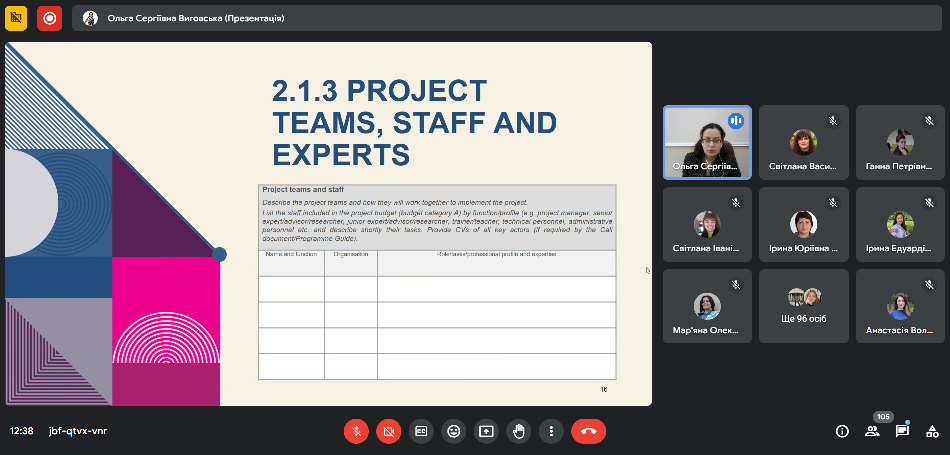Toggle closed captions

coord(421,431)
